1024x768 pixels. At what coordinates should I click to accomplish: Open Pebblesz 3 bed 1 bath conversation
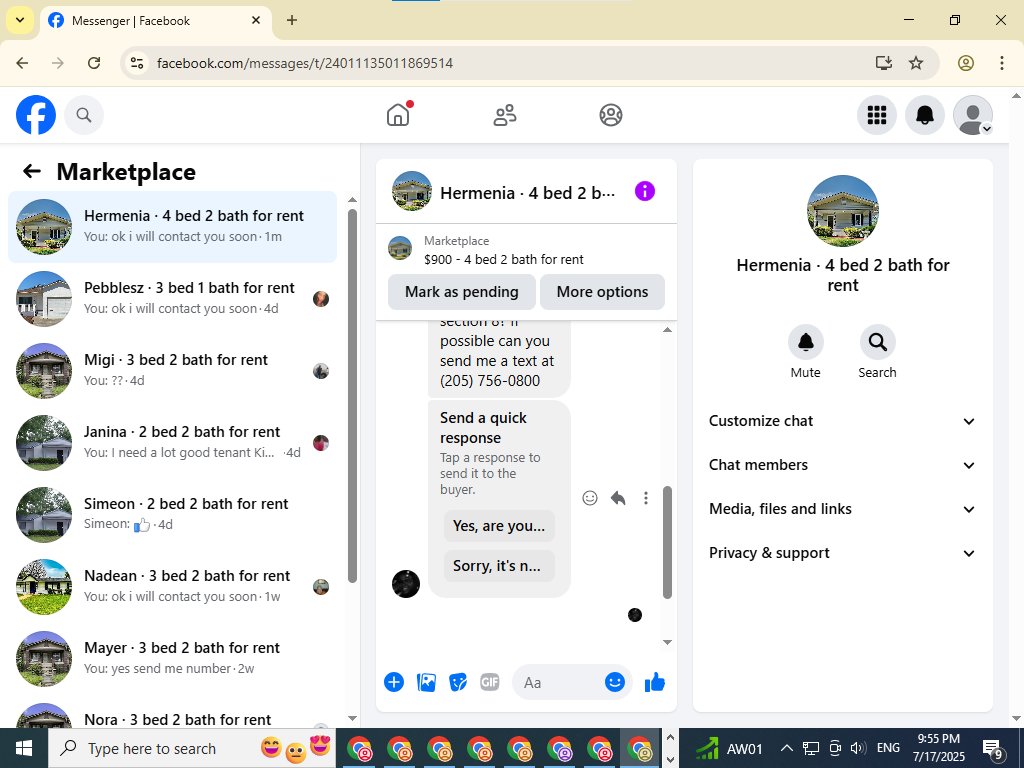pyautogui.click(x=172, y=298)
